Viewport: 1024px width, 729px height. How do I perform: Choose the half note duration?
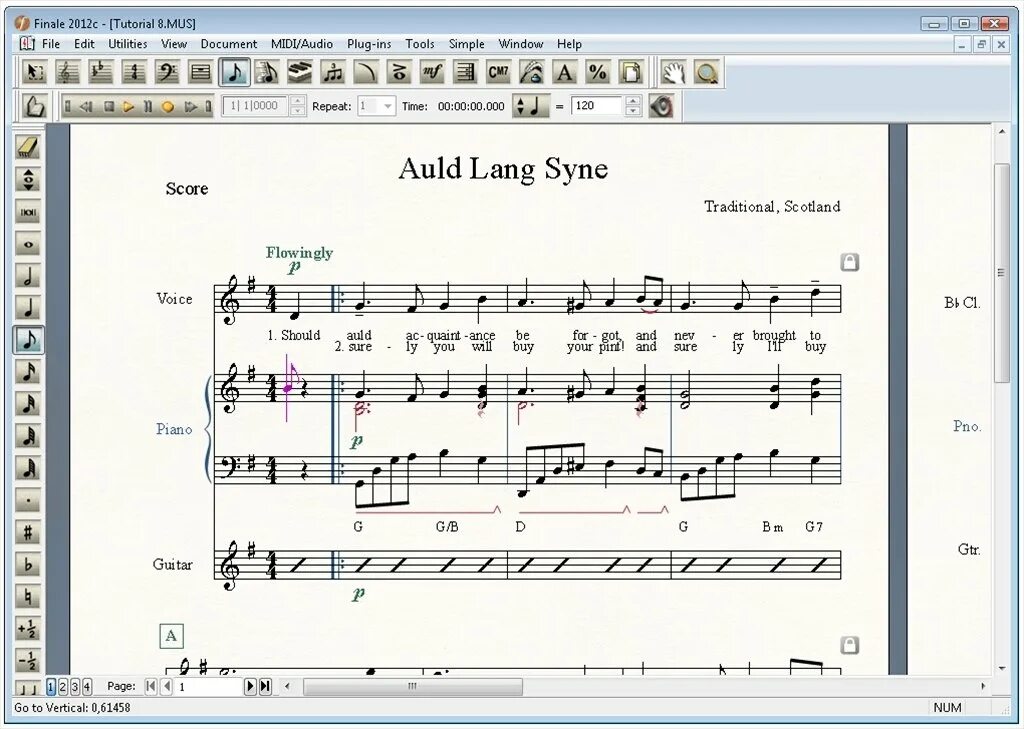point(27,276)
